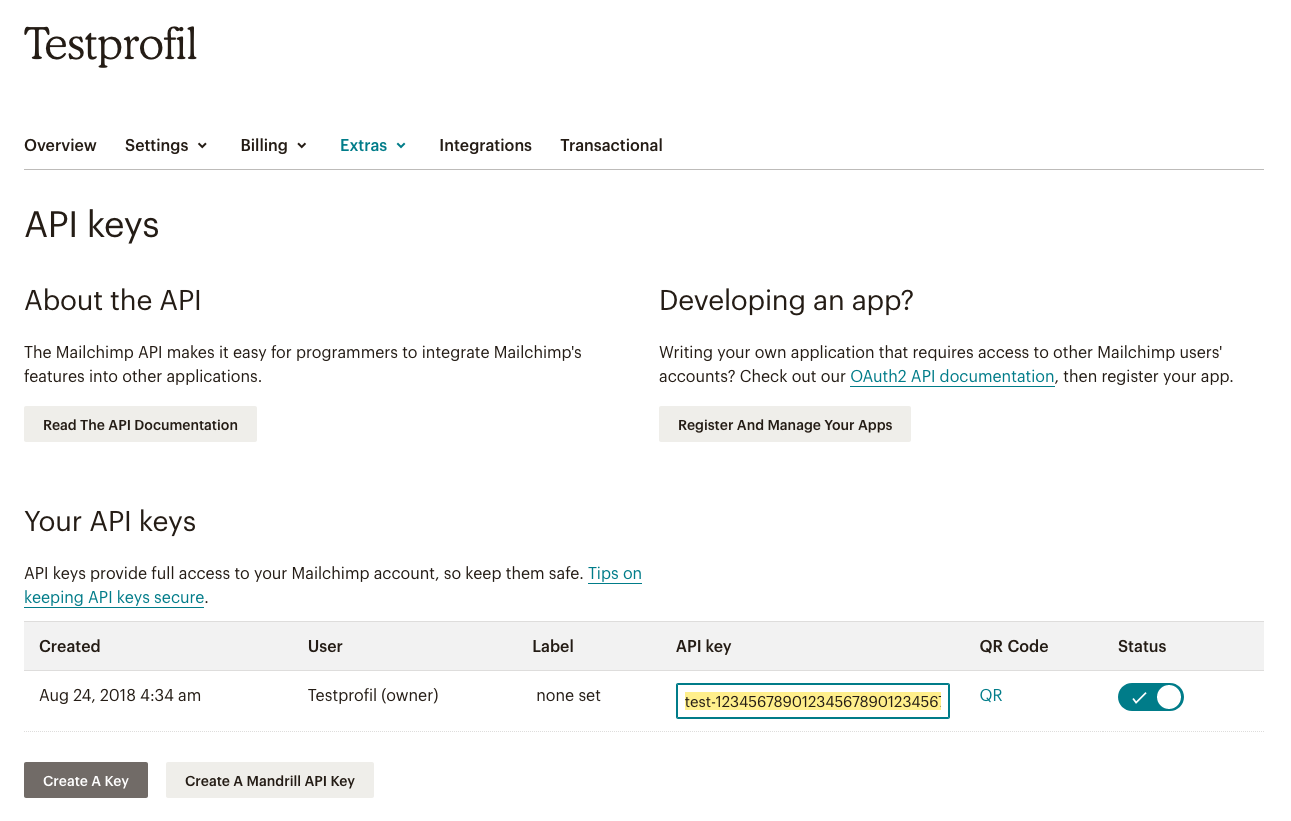The height and width of the screenshot is (821, 1291).
Task: Open the OAuth2 API documentation link
Action: coord(952,377)
